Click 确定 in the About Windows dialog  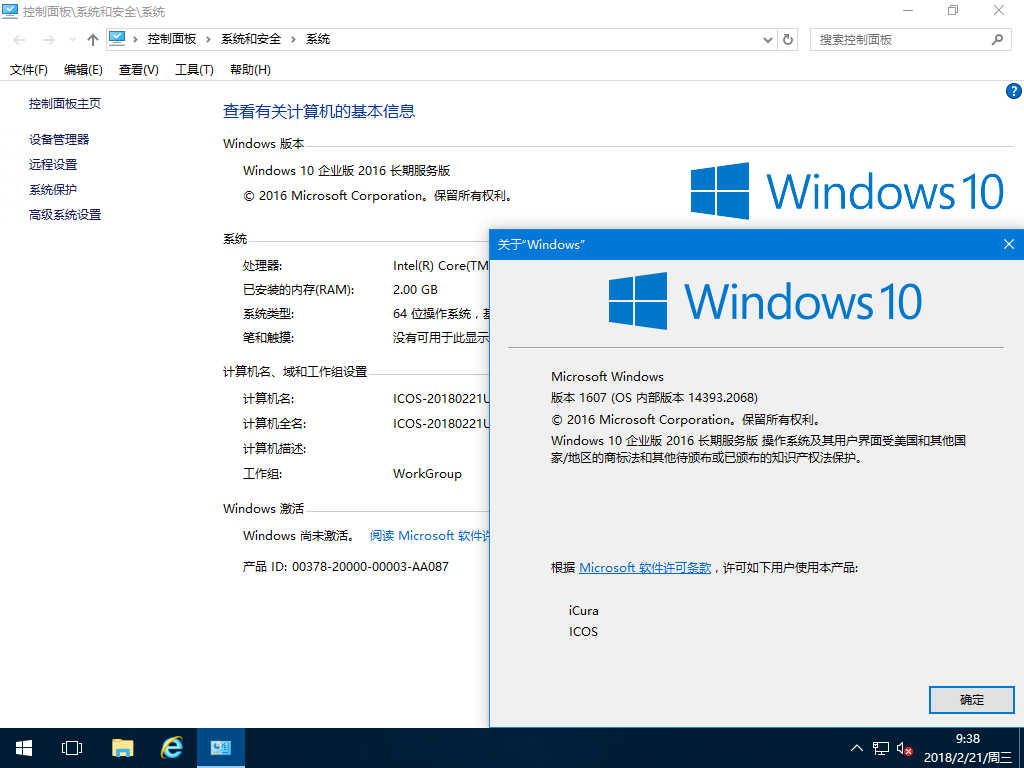(x=971, y=700)
